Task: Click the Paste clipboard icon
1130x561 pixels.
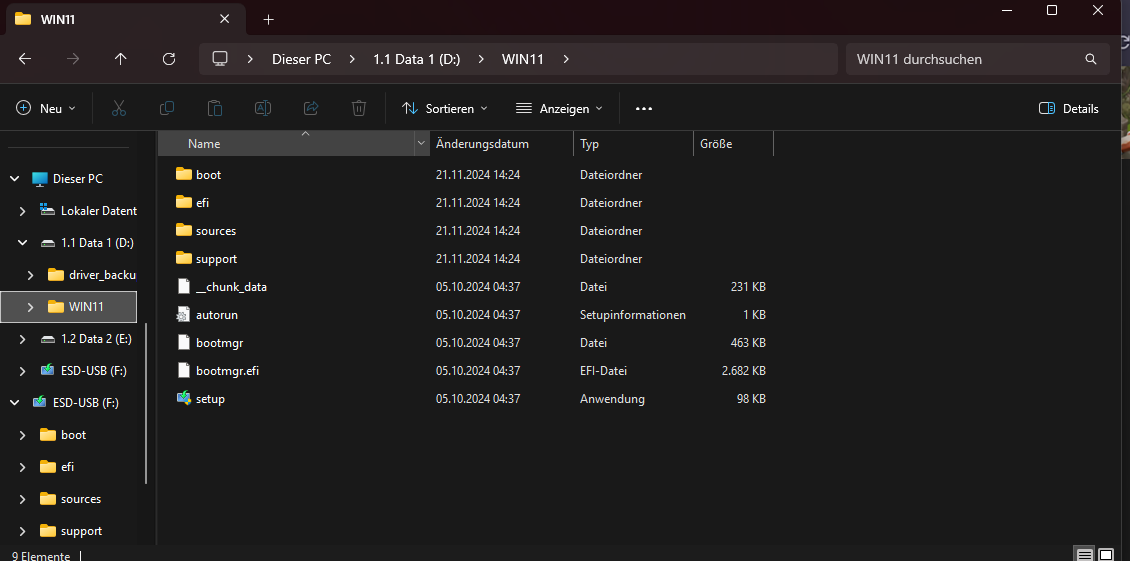Action: [x=215, y=108]
